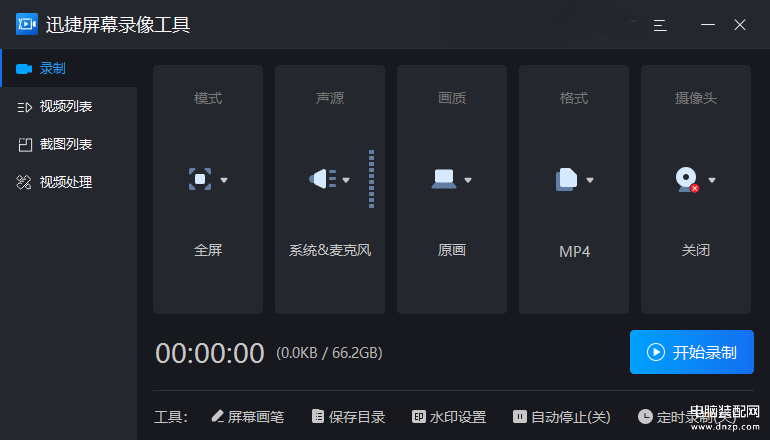Open 水印设置 watermark settings
This screenshot has height=440, width=770.
coord(449,417)
